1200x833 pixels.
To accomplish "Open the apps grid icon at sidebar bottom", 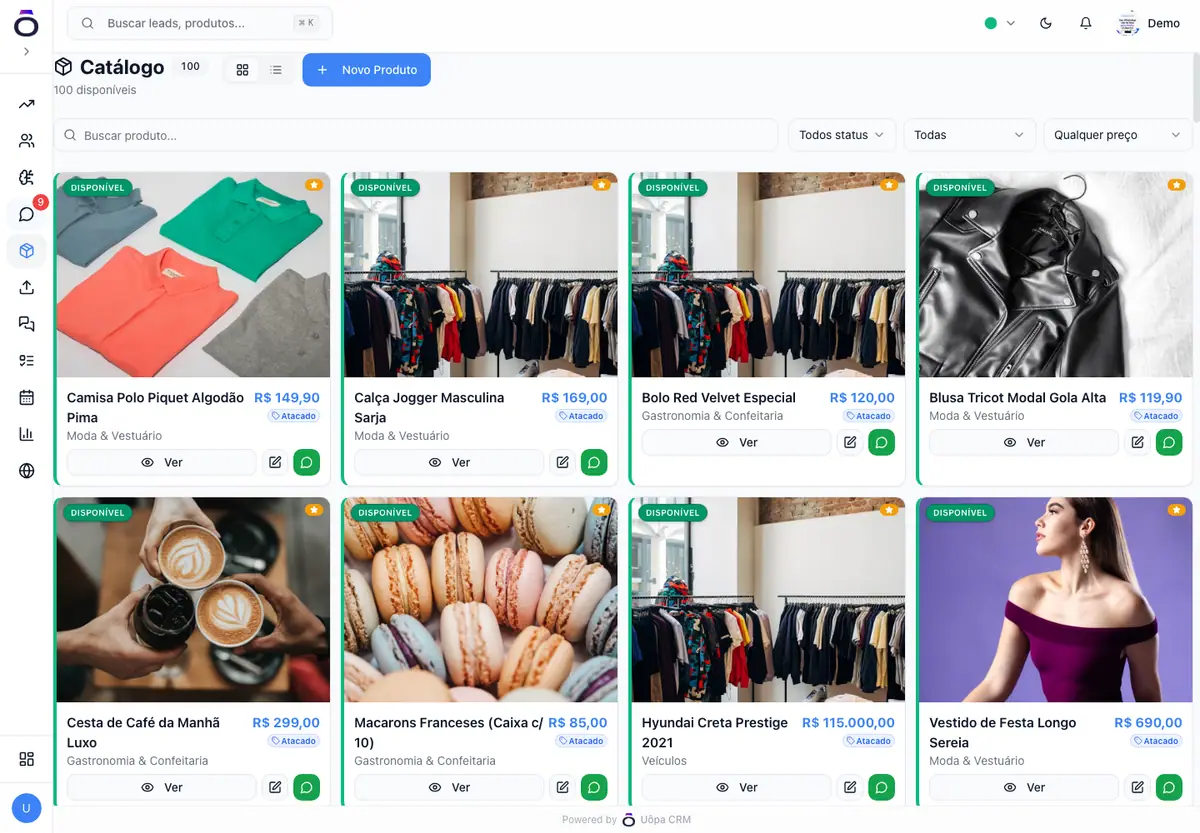I will pos(27,759).
